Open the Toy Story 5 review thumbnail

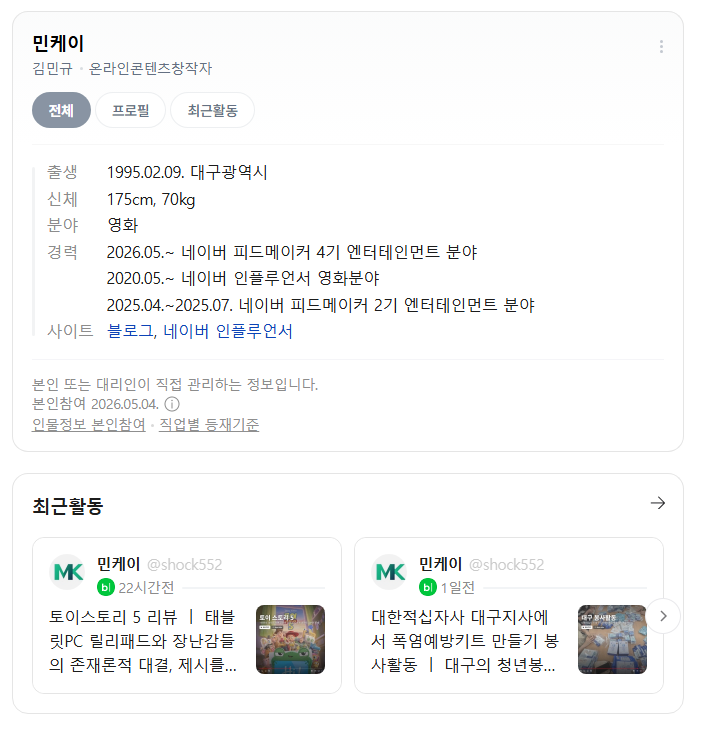[x=290, y=639]
